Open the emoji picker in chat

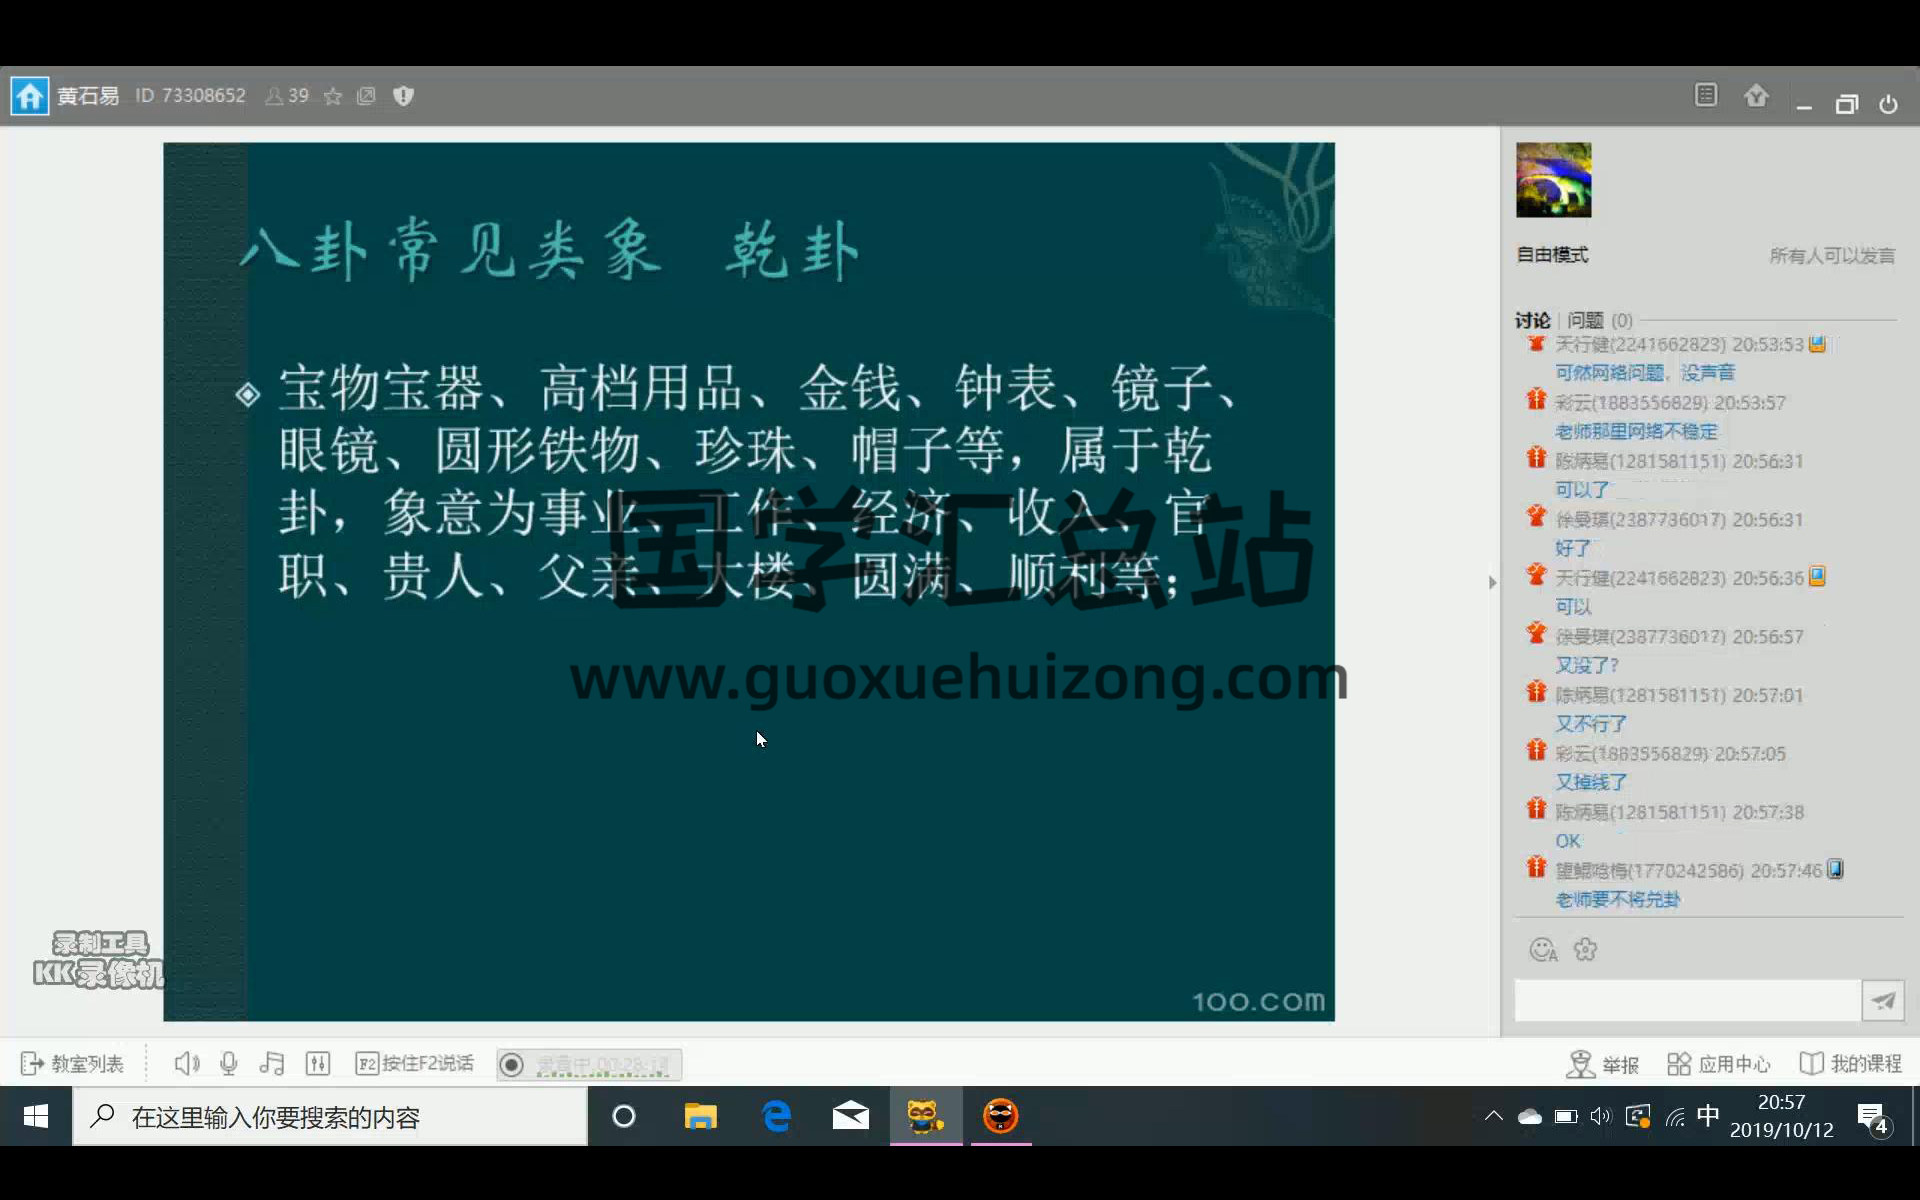1543,949
